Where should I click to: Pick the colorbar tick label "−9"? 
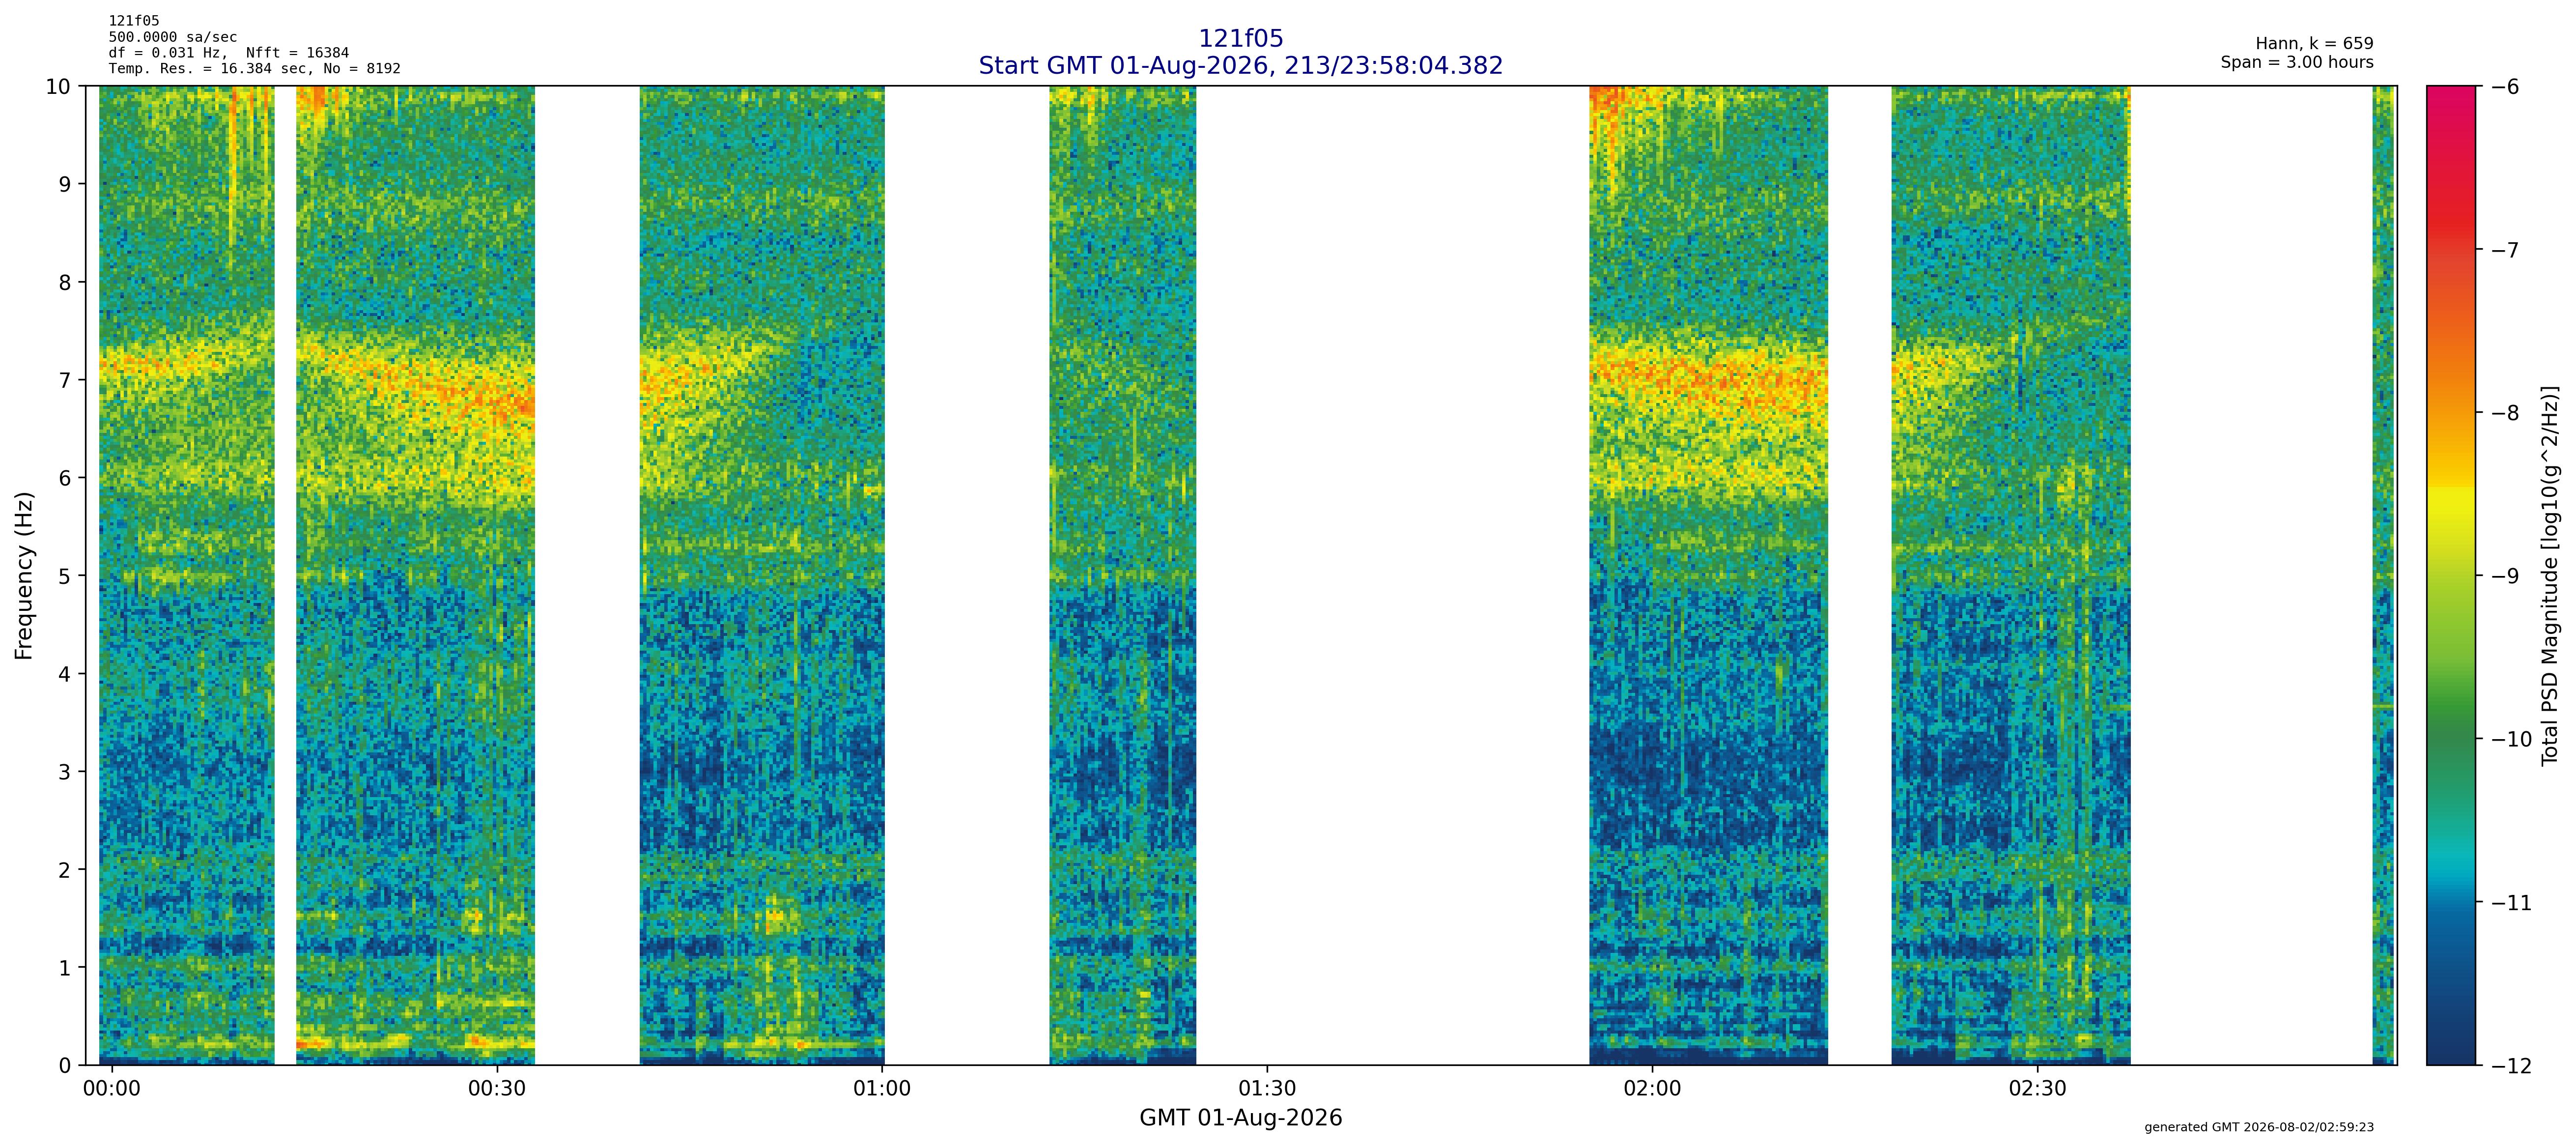point(2505,576)
